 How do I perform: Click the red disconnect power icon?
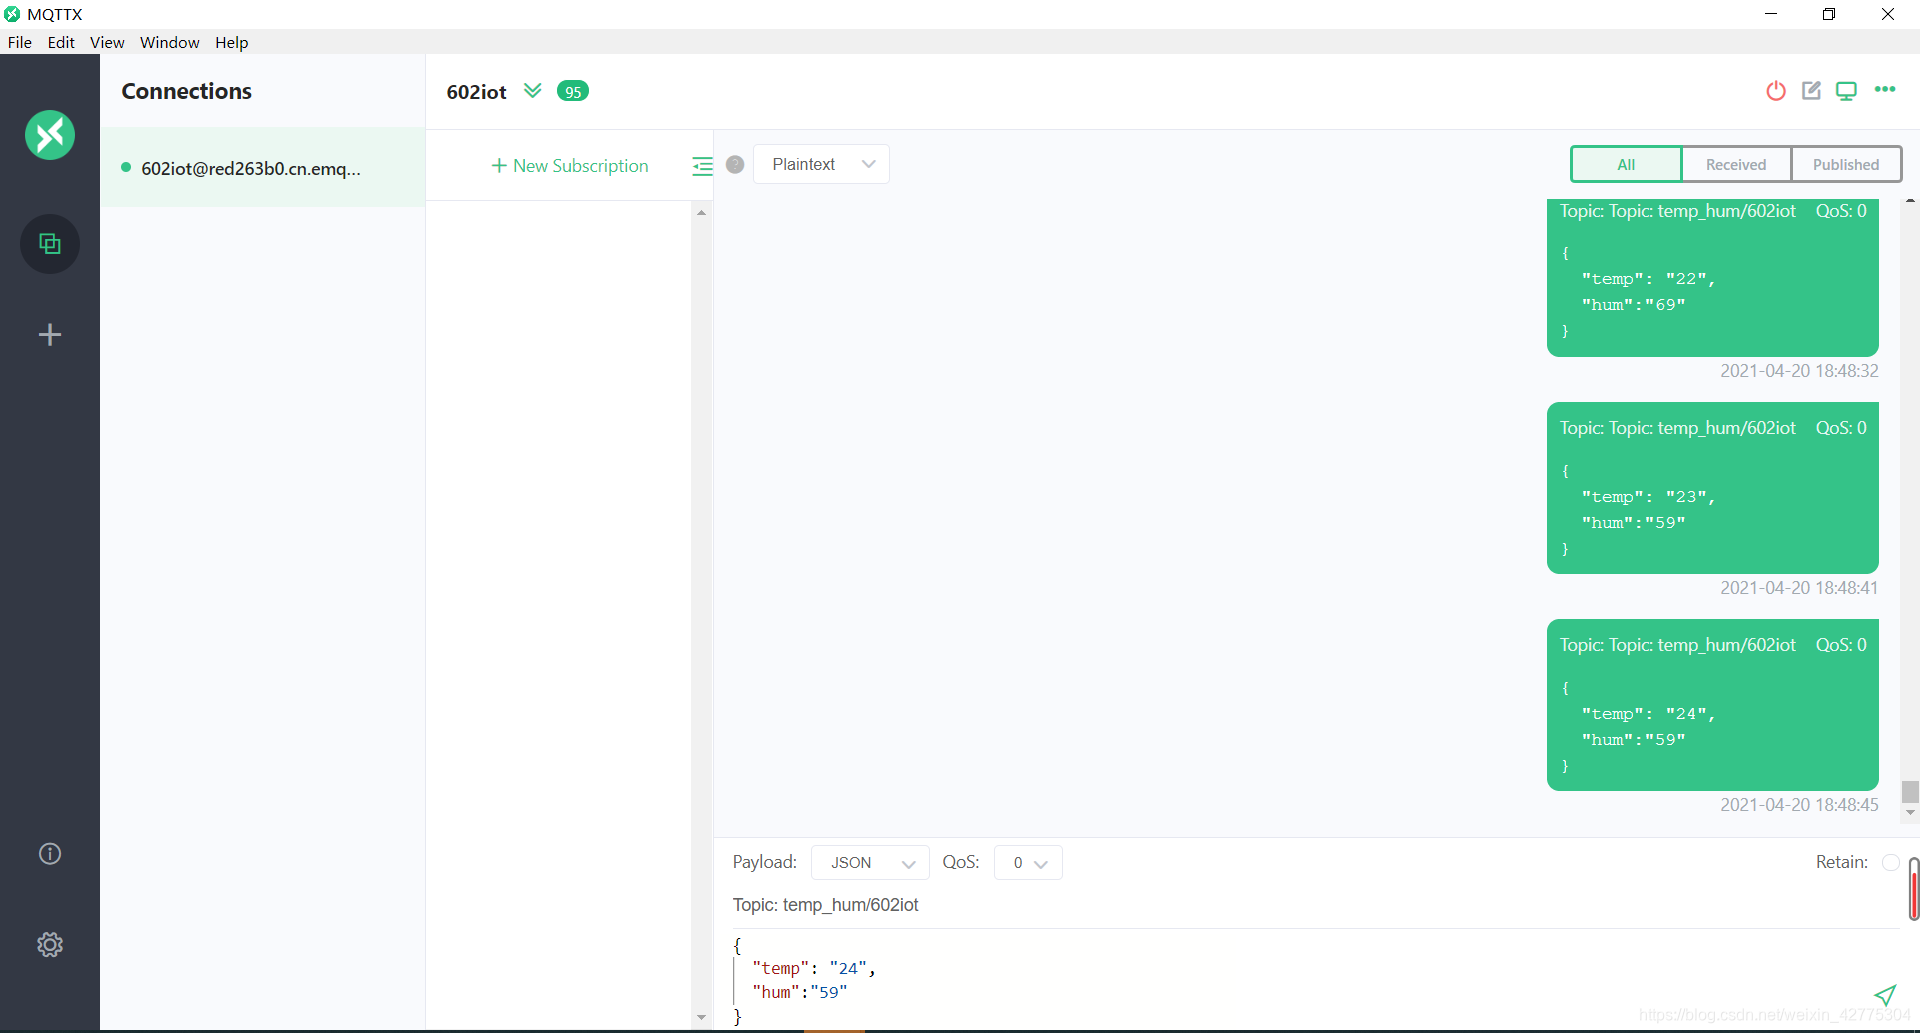(x=1776, y=91)
